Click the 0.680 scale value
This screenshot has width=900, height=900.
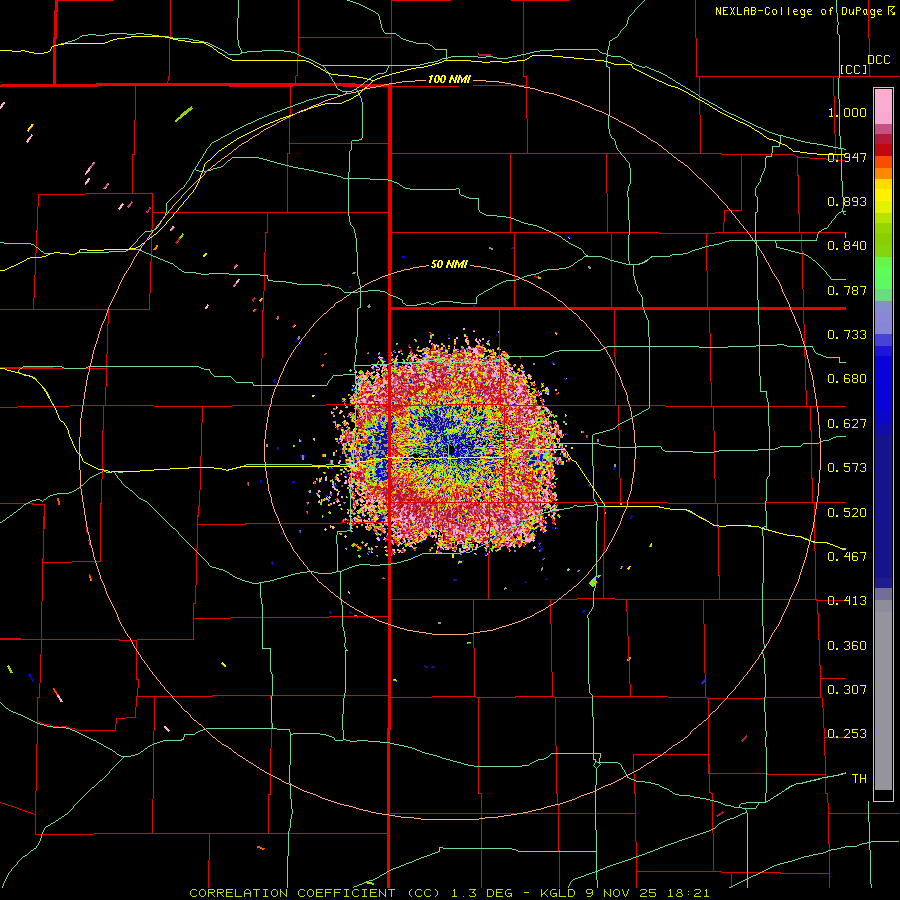coord(847,379)
